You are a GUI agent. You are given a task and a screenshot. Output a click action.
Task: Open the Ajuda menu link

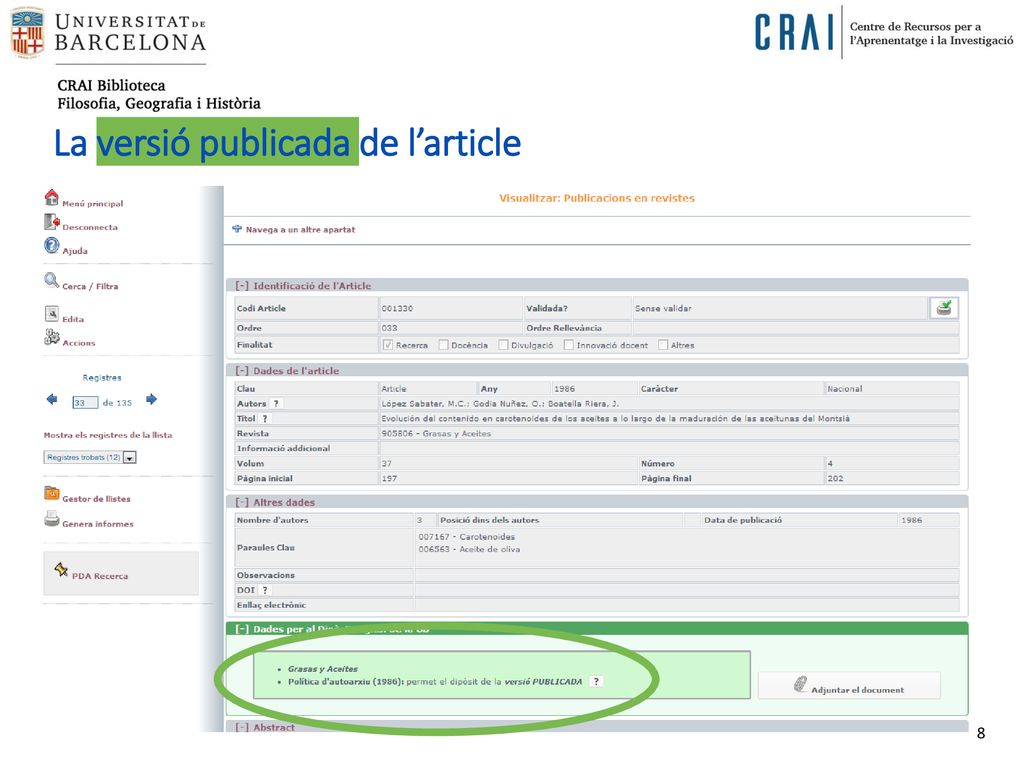pyautogui.click(x=75, y=251)
